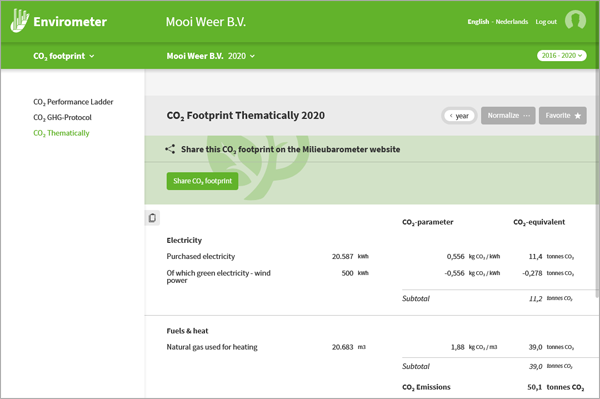Switch language to English

478,22
